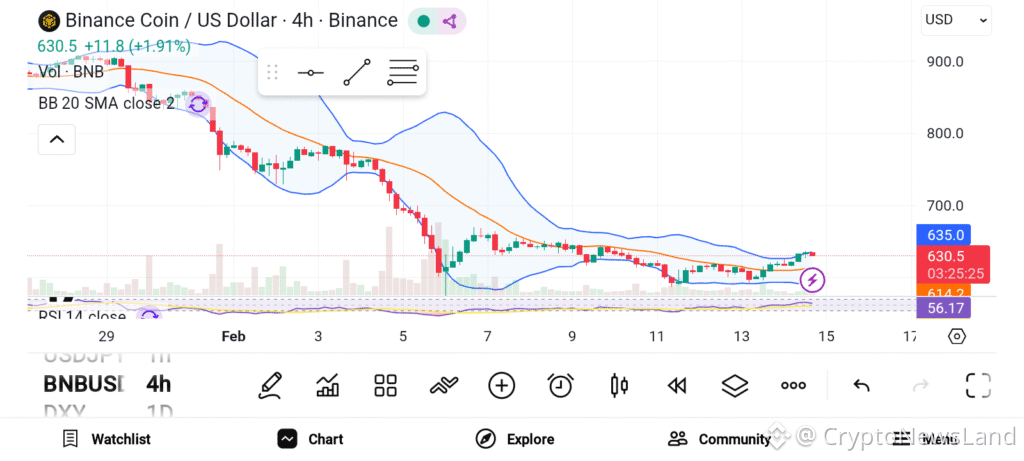
Task: Redo the last chart action
Action: point(920,386)
